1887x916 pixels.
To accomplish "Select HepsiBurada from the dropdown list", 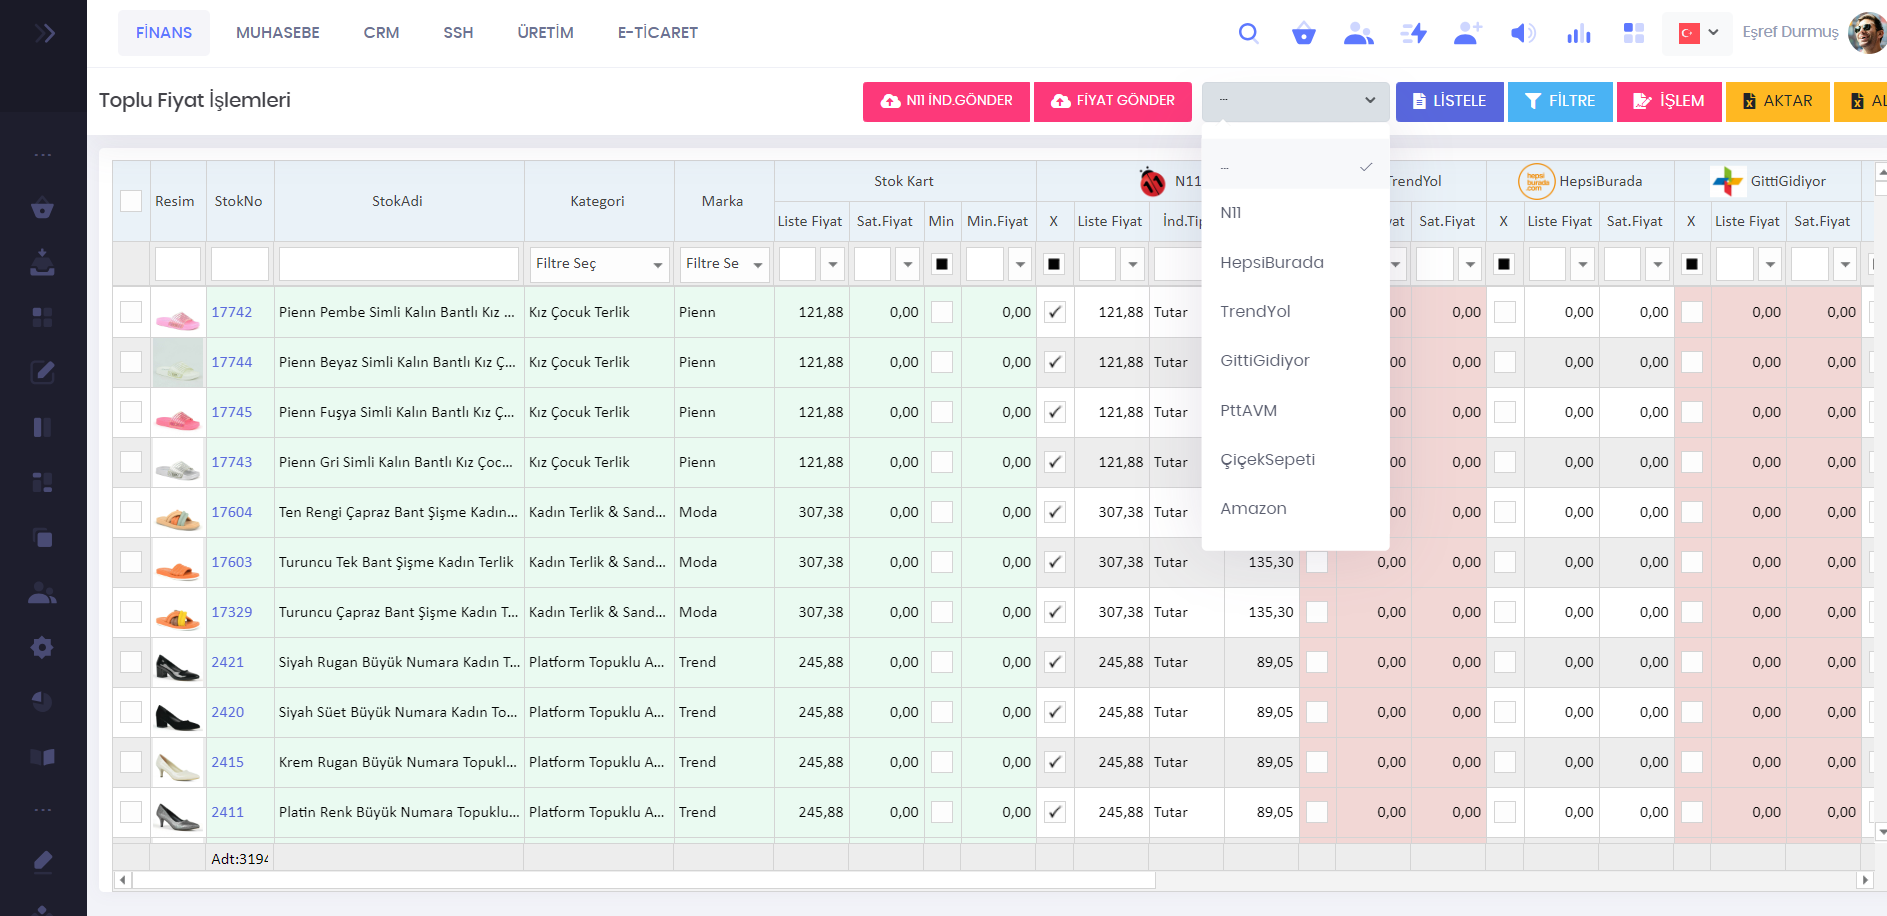I will (1271, 262).
